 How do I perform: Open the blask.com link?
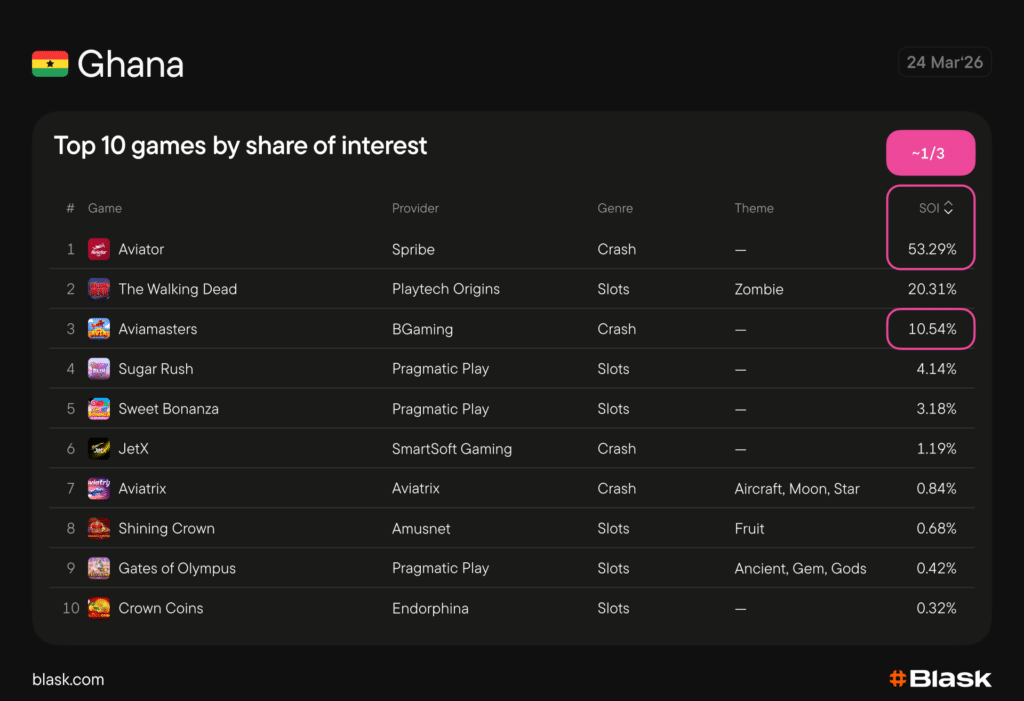[68, 679]
